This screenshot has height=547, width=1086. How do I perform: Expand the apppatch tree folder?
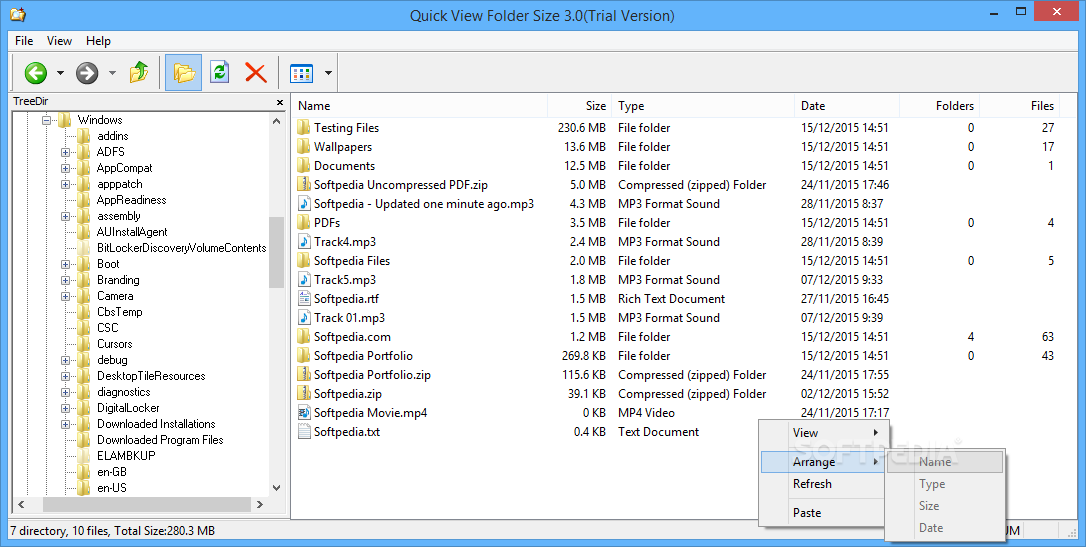[66, 184]
